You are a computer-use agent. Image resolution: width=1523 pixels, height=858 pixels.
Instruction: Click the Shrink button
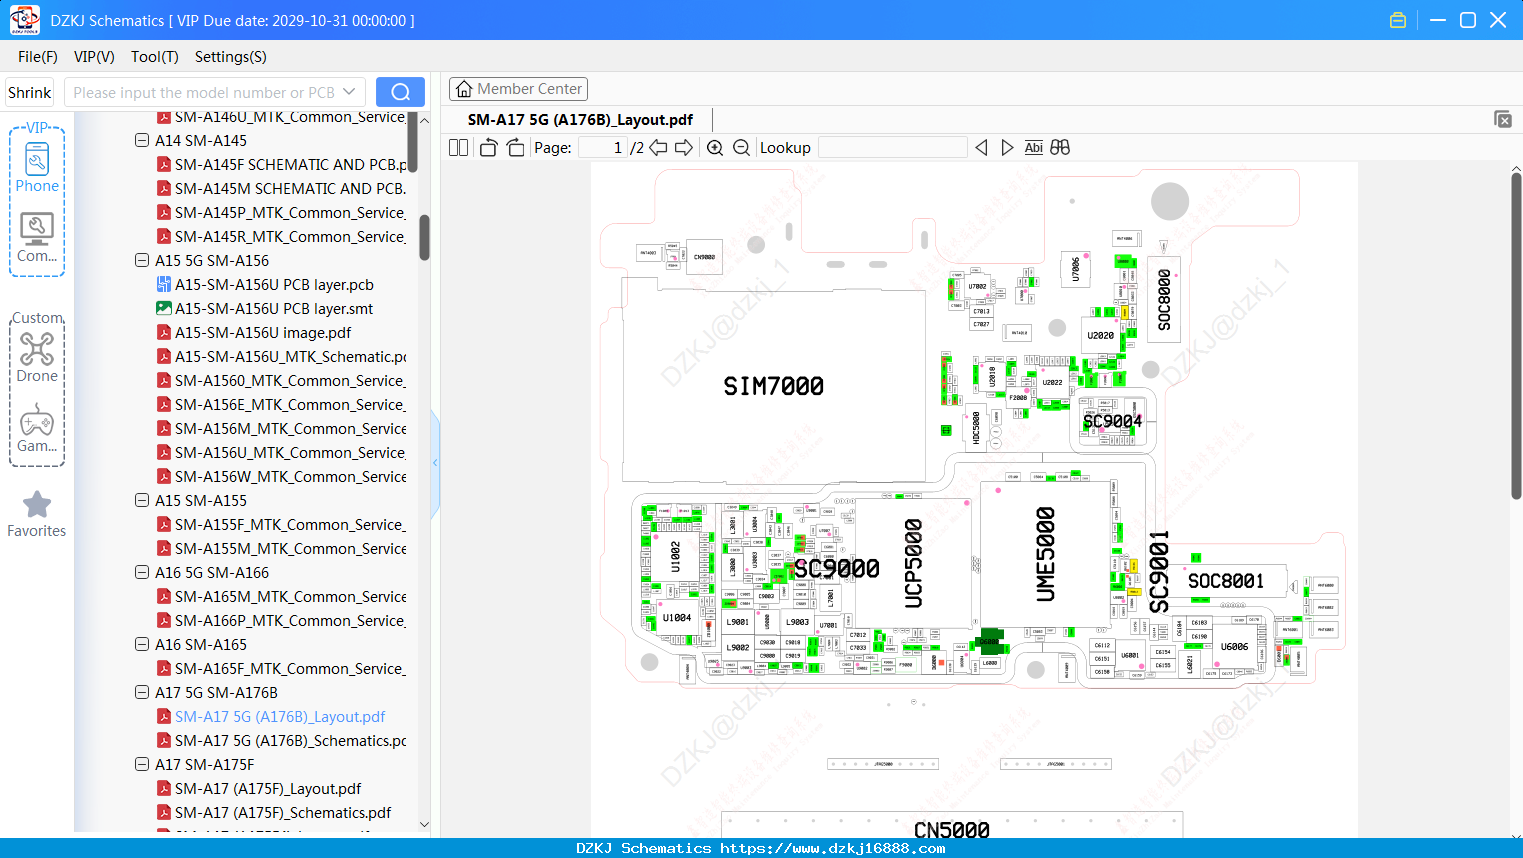click(x=30, y=92)
